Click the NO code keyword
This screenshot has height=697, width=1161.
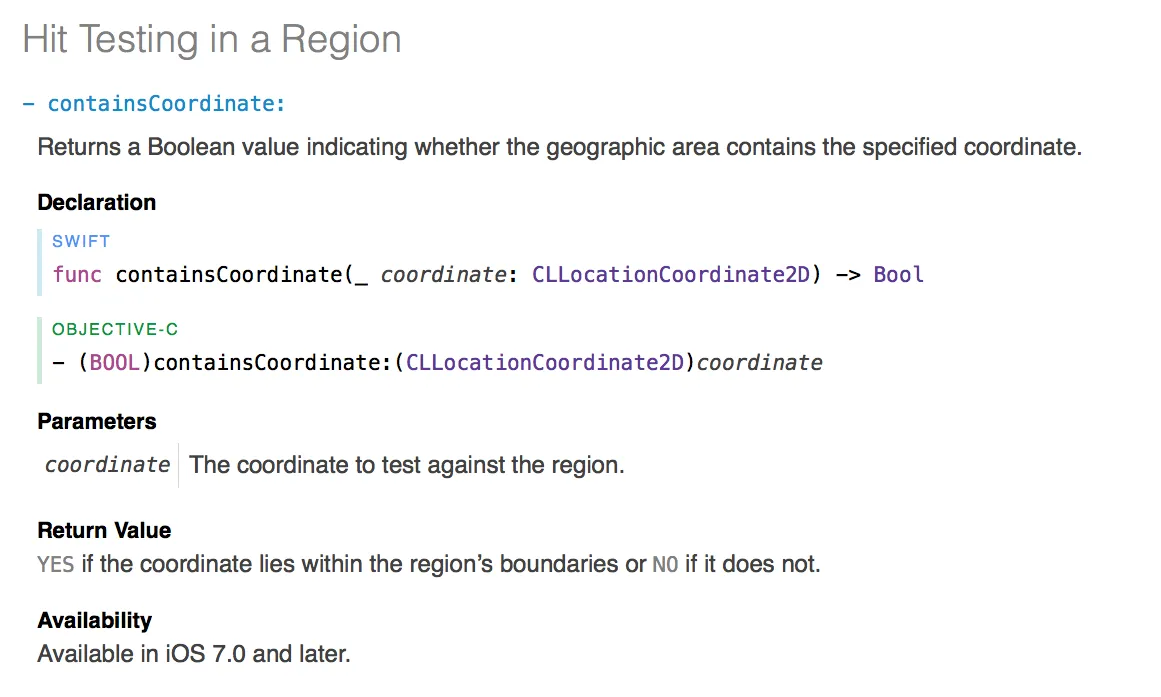(x=665, y=565)
